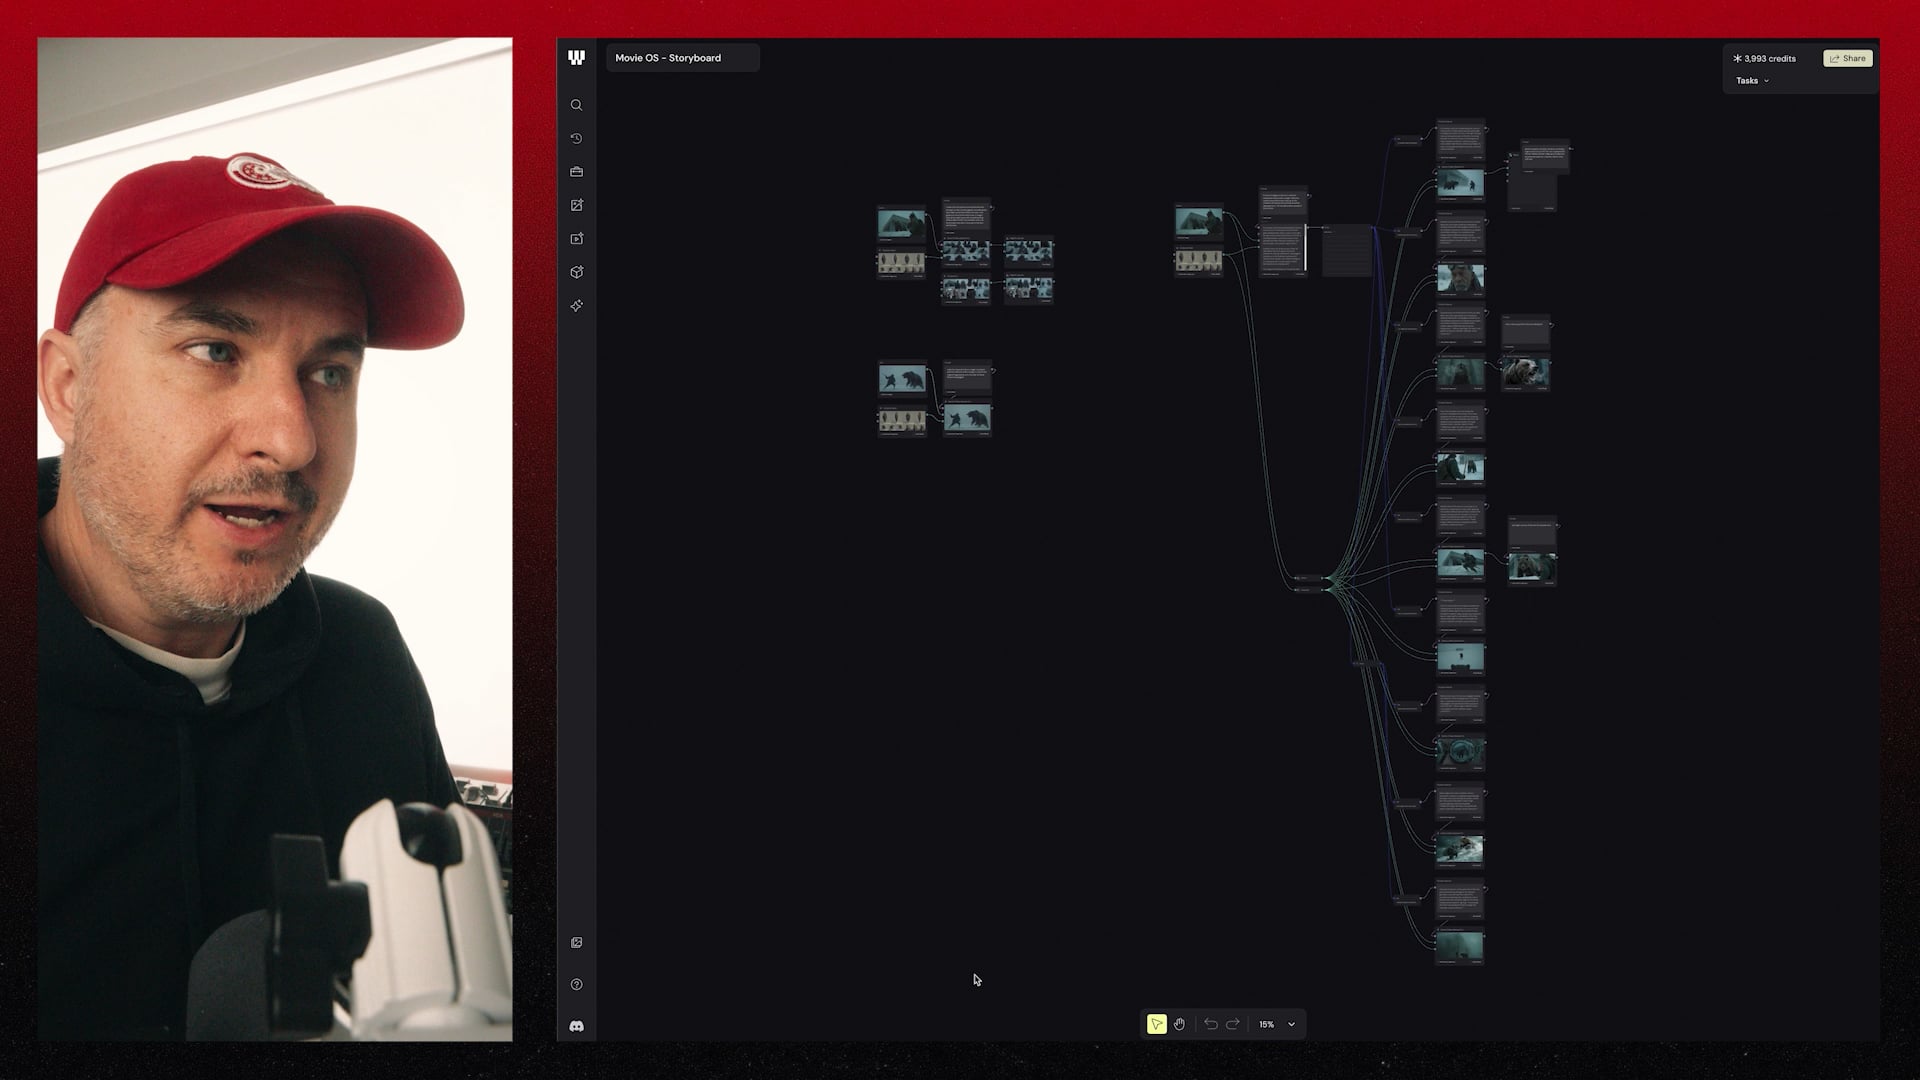Click the help question mark icon
This screenshot has width=1920, height=1080.
click(x=577, y=984)
